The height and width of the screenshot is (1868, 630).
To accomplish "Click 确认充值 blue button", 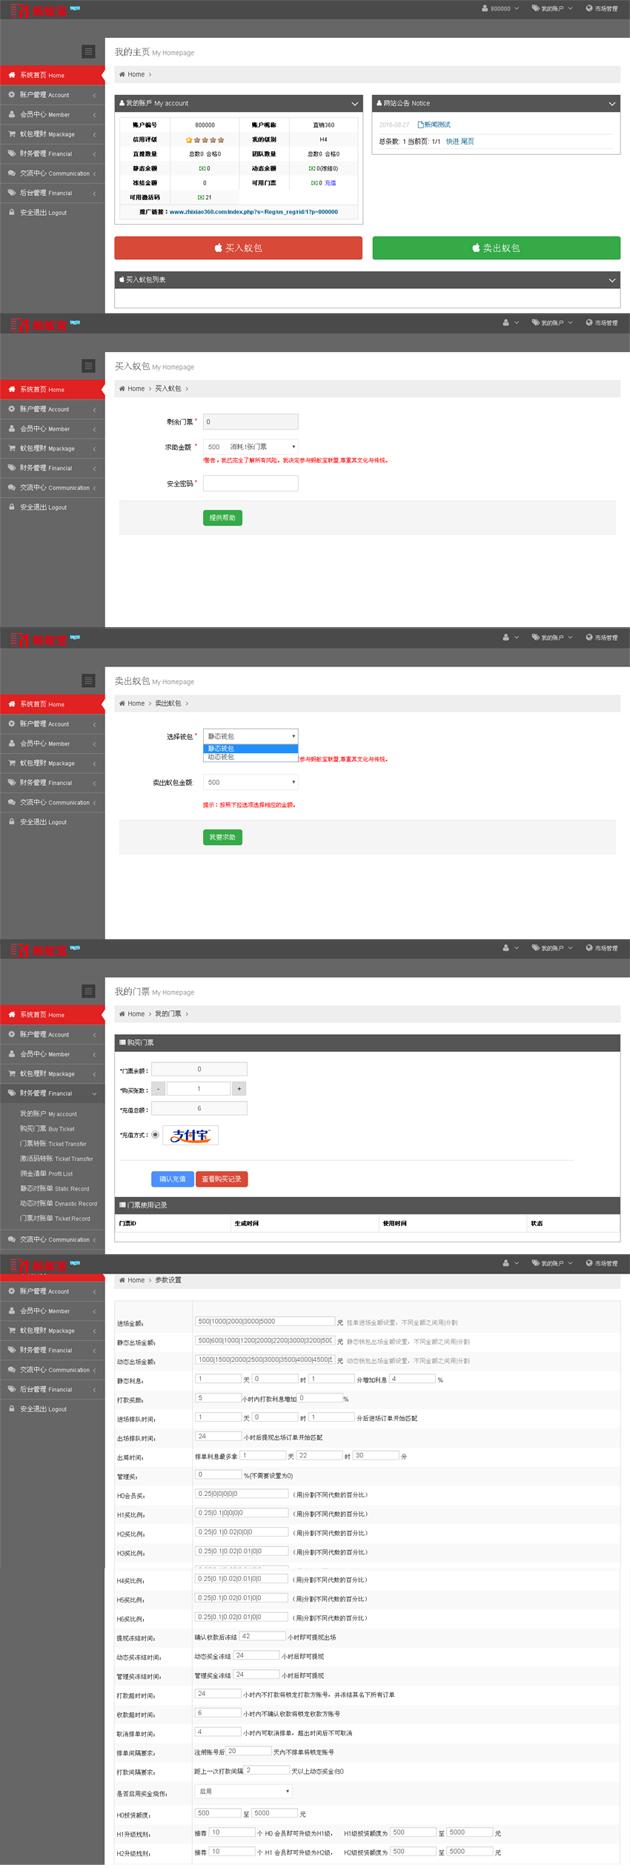I will click(172, 1178).
